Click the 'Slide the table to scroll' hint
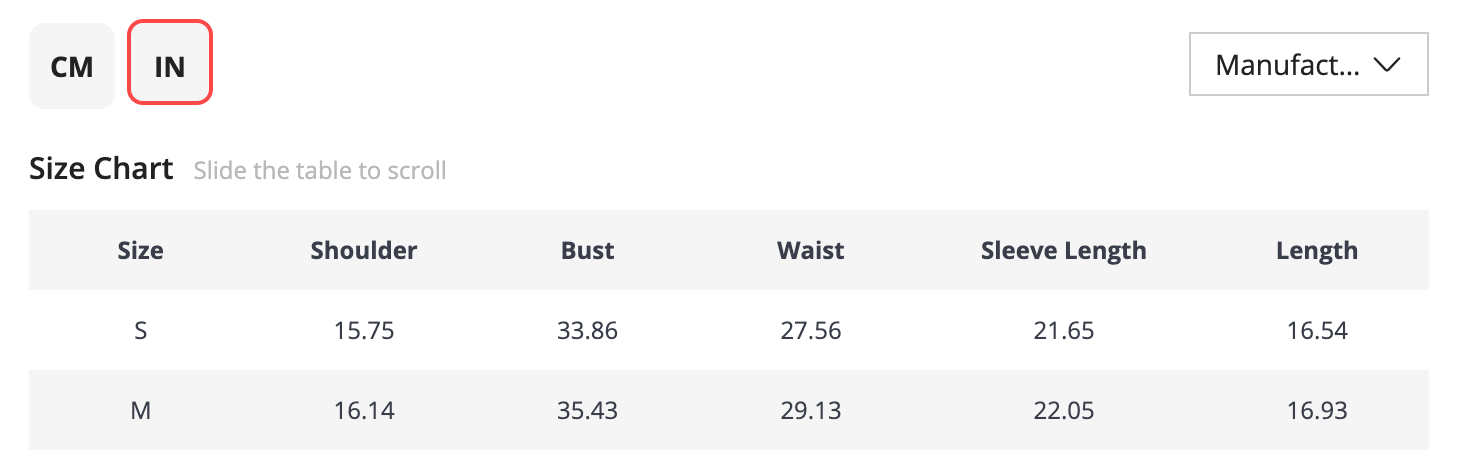The height and width of the screenshot is (474, 1464). (320, 171)
